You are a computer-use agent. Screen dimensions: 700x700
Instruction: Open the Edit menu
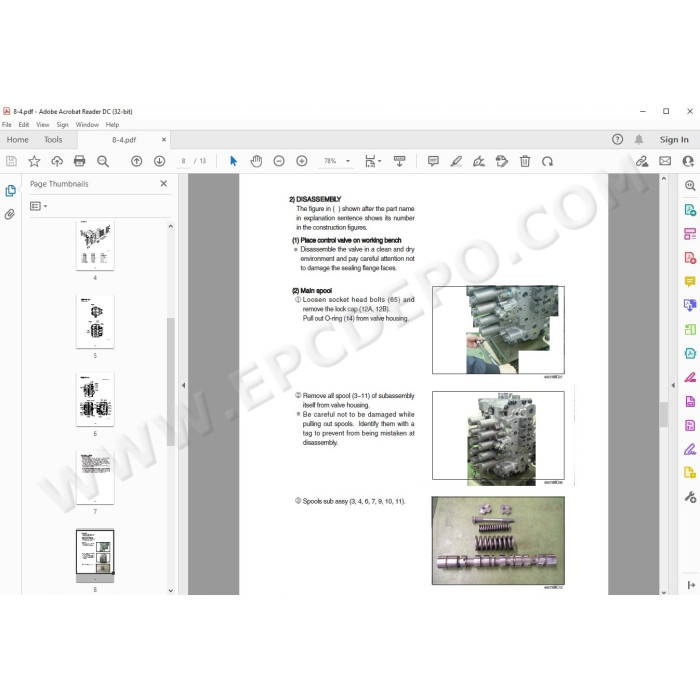pos(24,125)
